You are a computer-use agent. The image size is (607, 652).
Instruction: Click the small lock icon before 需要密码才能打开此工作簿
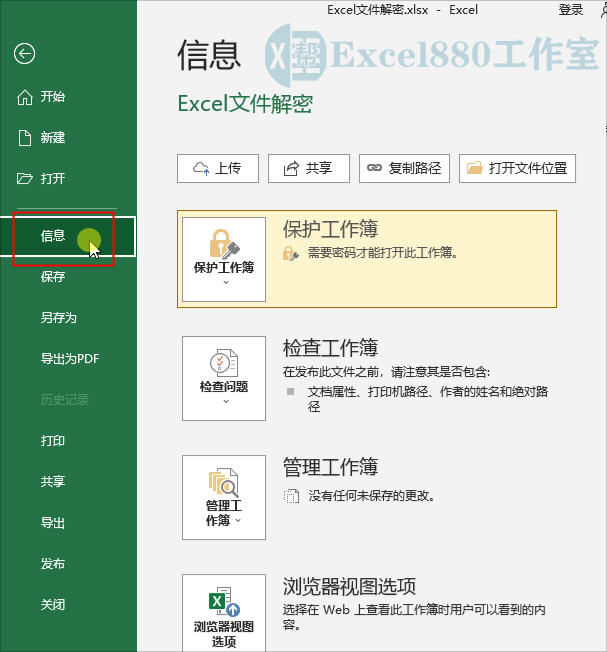point(291,253)
